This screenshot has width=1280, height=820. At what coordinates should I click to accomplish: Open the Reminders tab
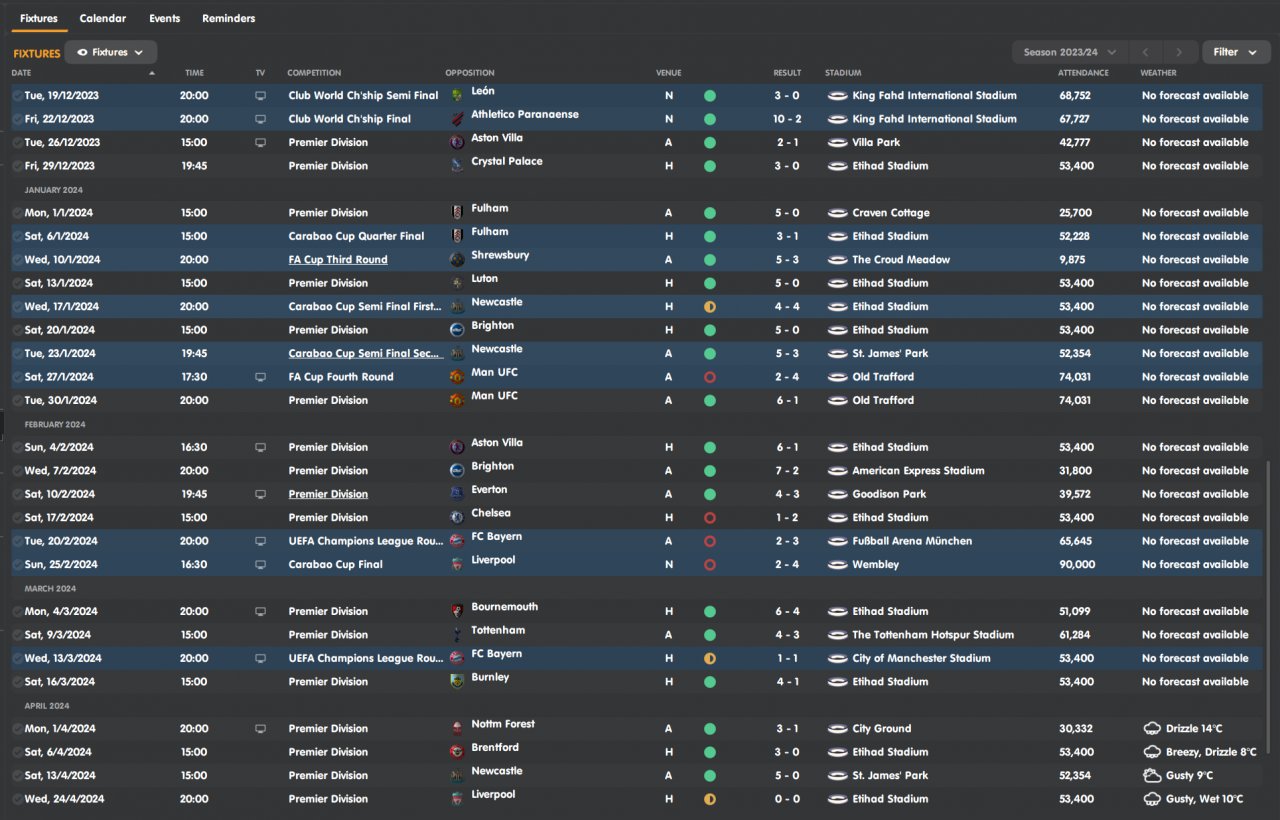tap(228, 18)
